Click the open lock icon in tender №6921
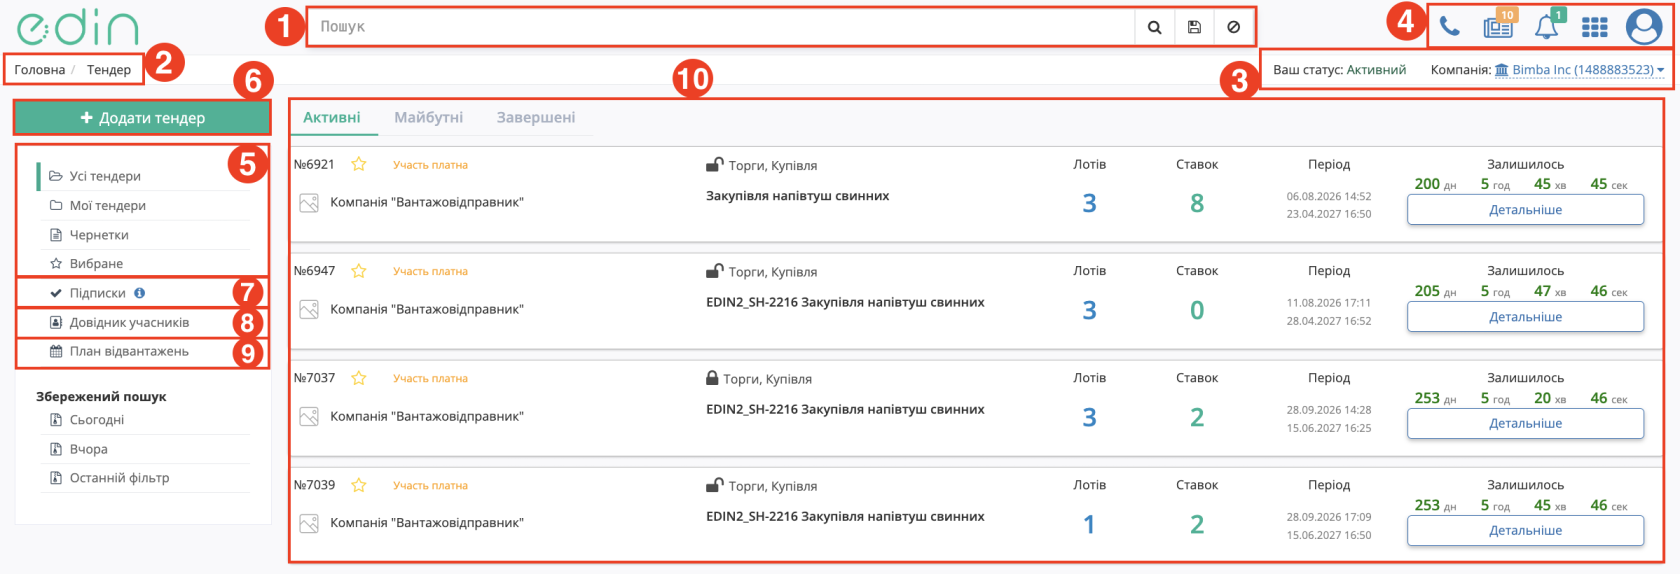Viewport: 1680px width, 574px height. 714,165
